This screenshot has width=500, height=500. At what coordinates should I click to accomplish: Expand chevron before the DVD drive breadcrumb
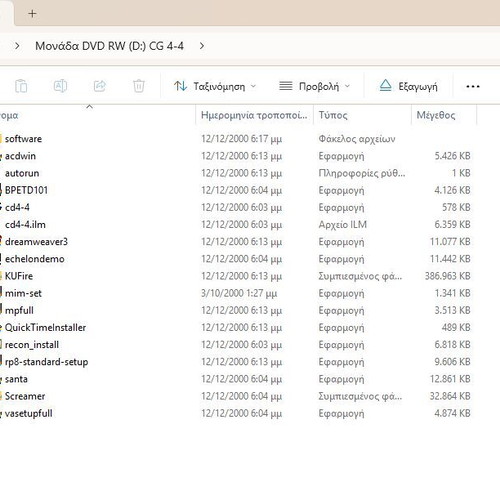click(x=17, y=46)
